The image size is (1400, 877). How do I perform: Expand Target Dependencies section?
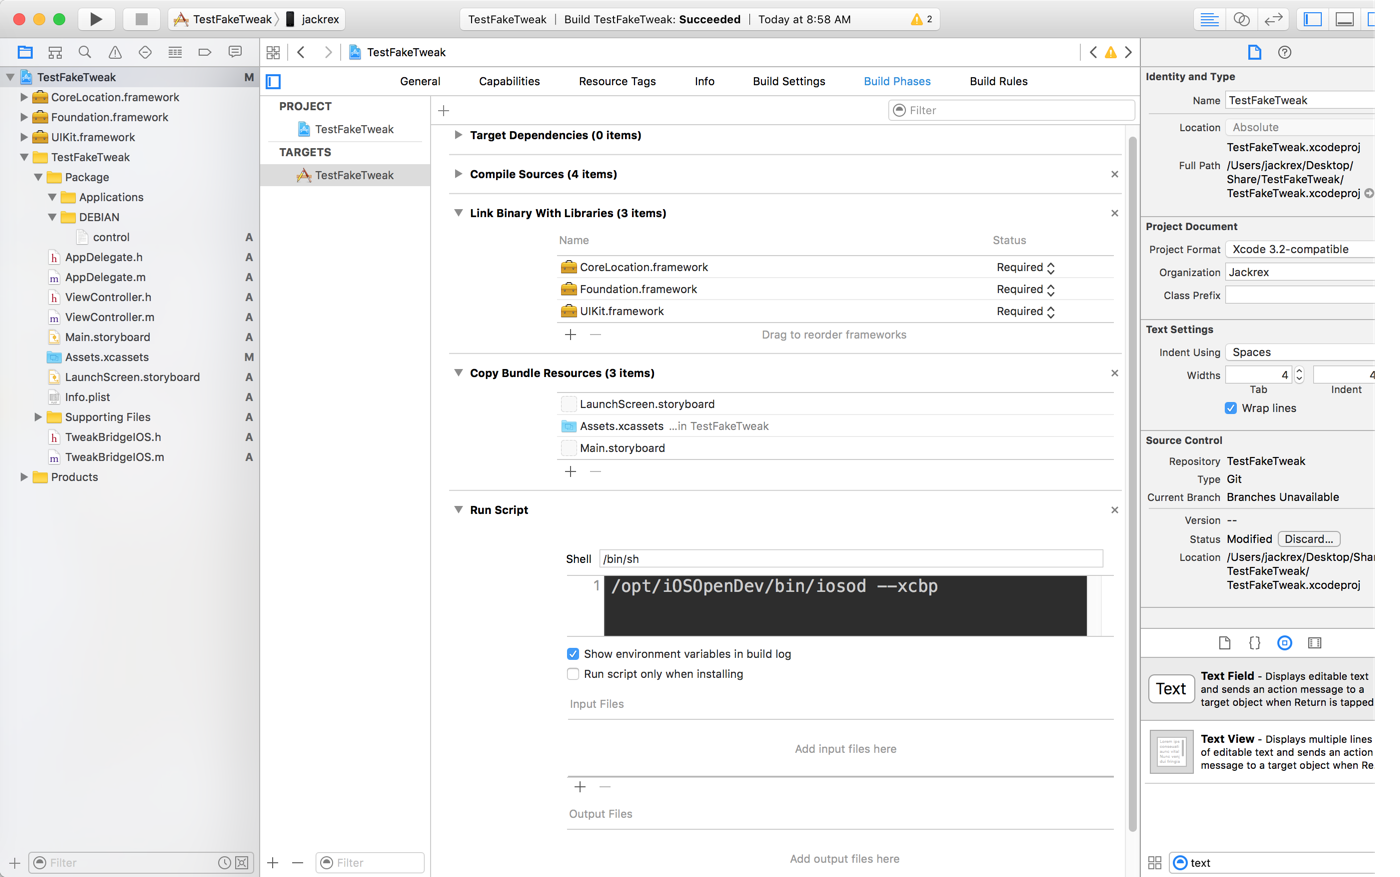(x=458, y=135)
